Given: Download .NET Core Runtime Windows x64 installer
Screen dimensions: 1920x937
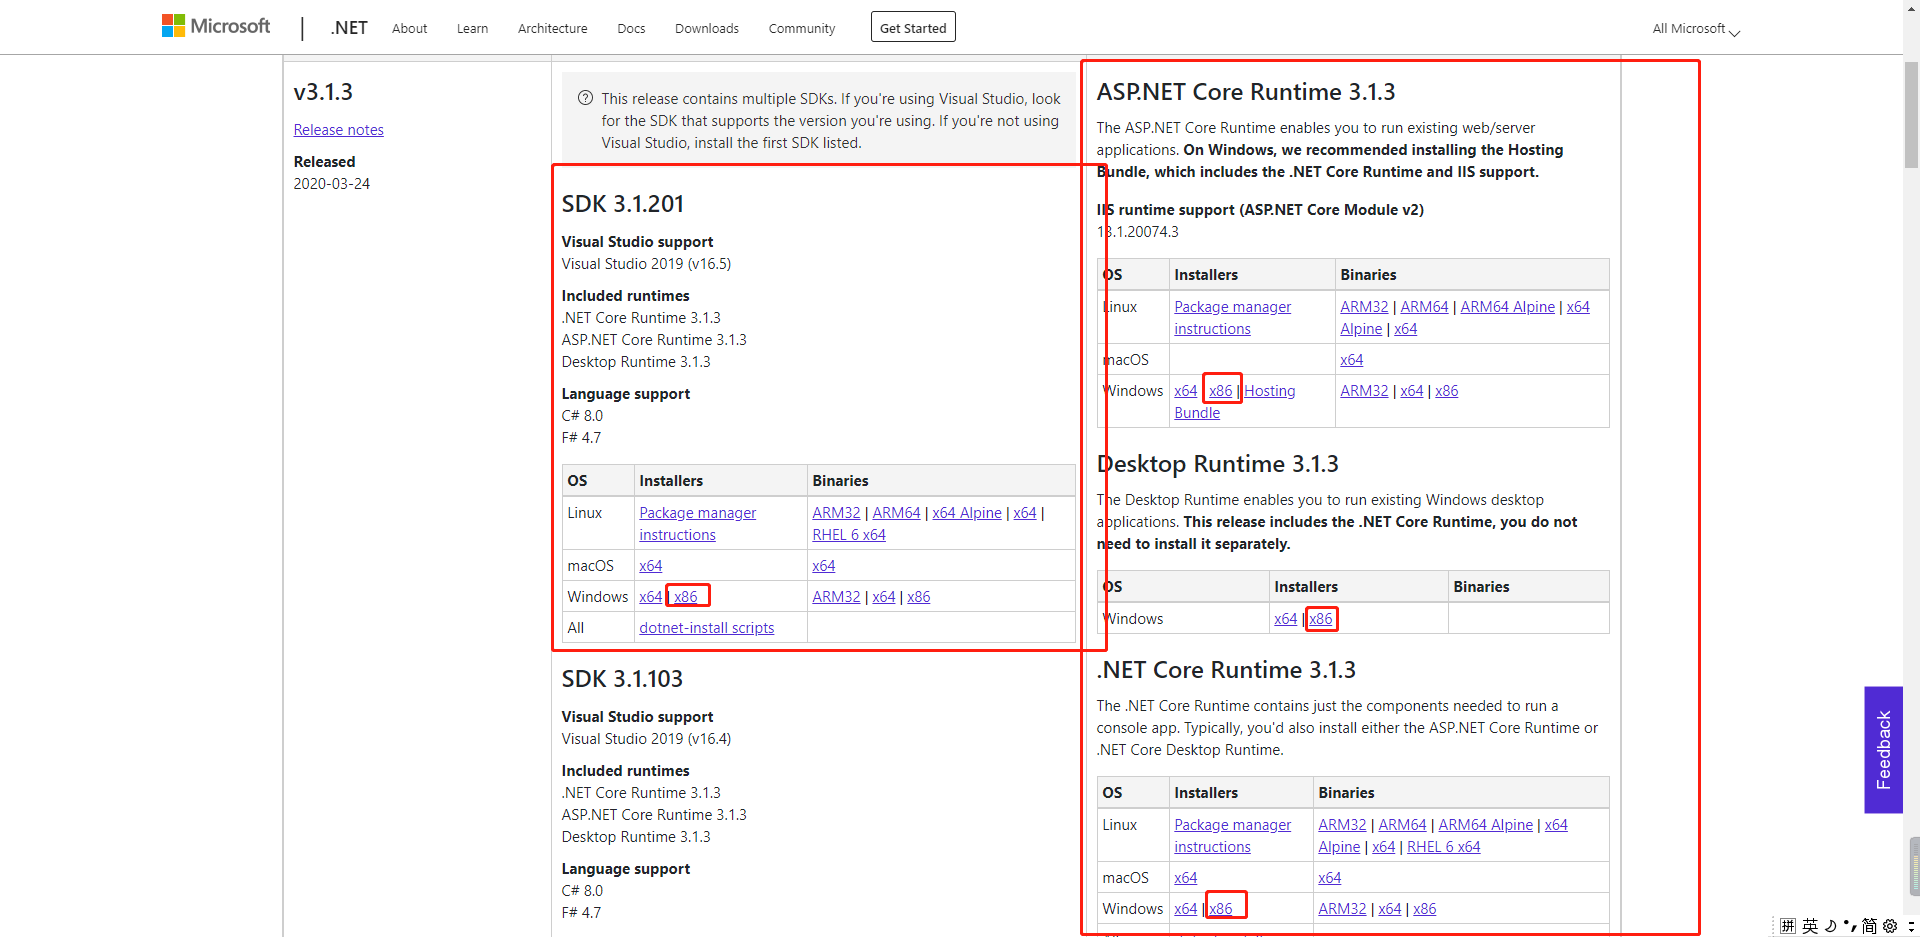Looking at the screenshot, I should [1185, 909].
